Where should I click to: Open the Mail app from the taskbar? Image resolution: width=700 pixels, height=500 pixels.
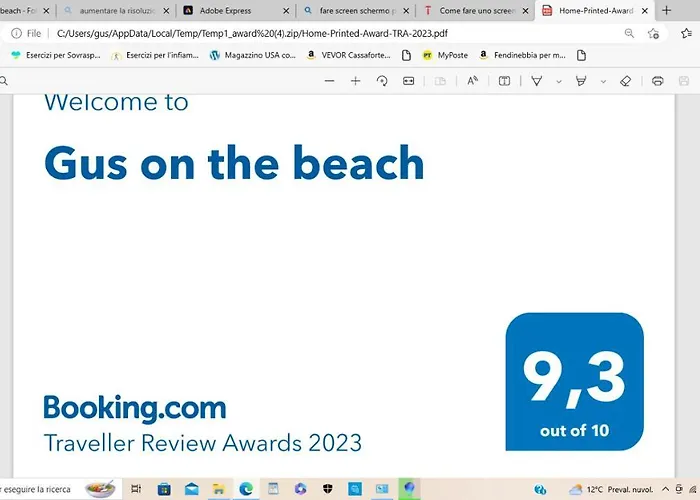[x=192, y=489]
